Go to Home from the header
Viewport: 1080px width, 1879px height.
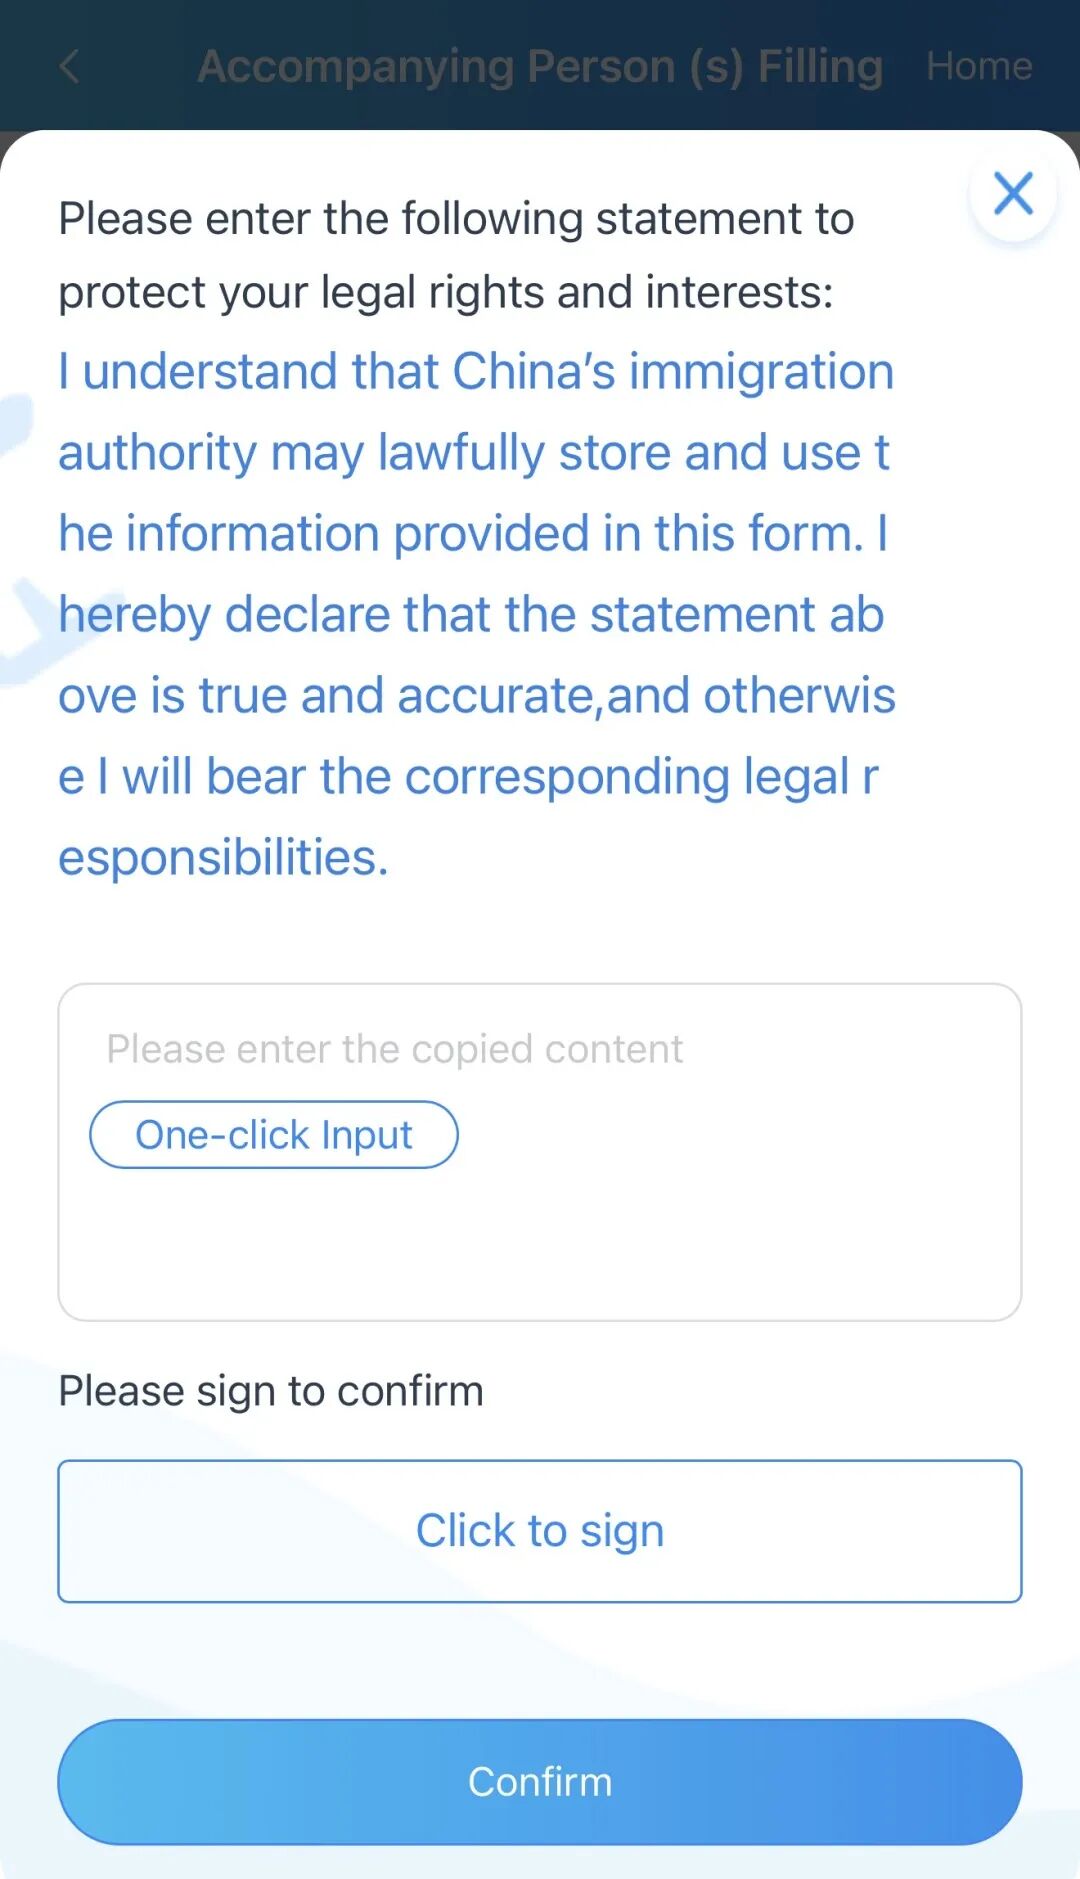[x=978, y=66]
